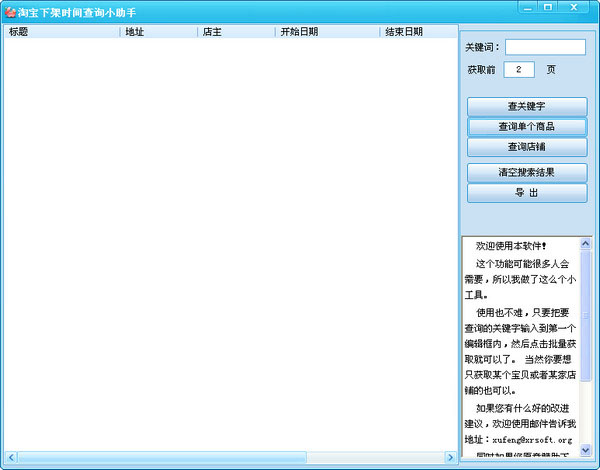Click the 获取前 label
Screen dimensions: 600x470
click(x=481, y=70)
